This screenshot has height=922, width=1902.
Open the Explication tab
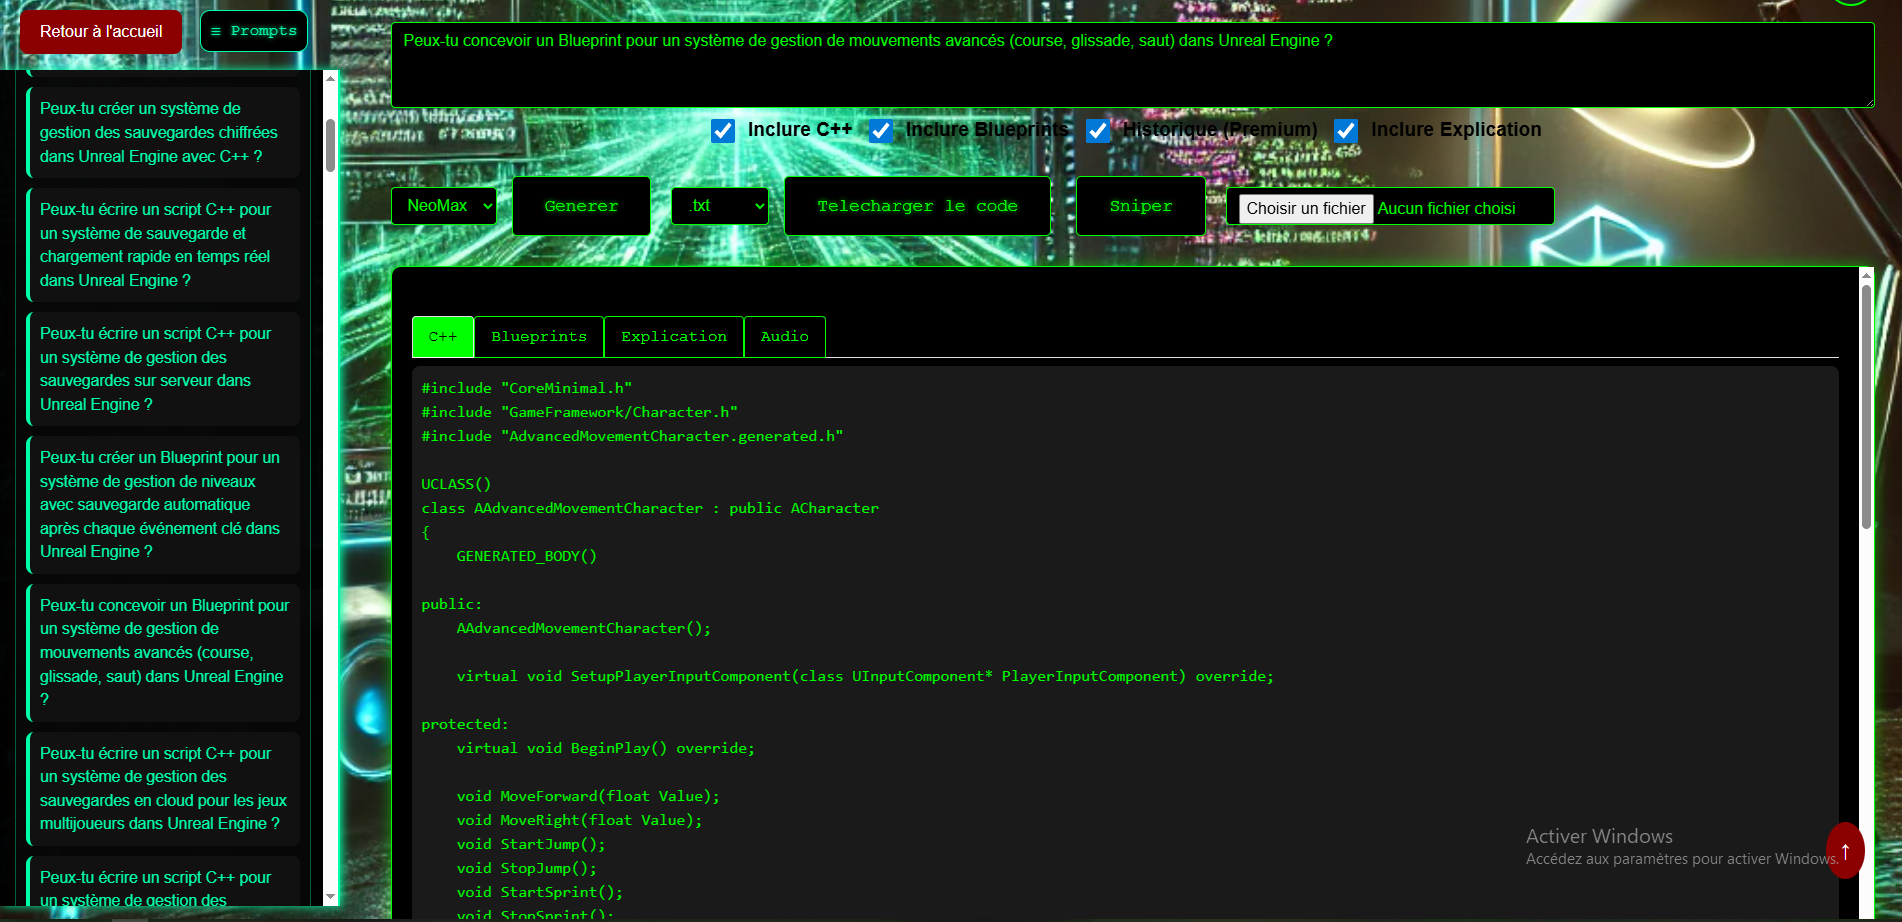pos(673,336)
